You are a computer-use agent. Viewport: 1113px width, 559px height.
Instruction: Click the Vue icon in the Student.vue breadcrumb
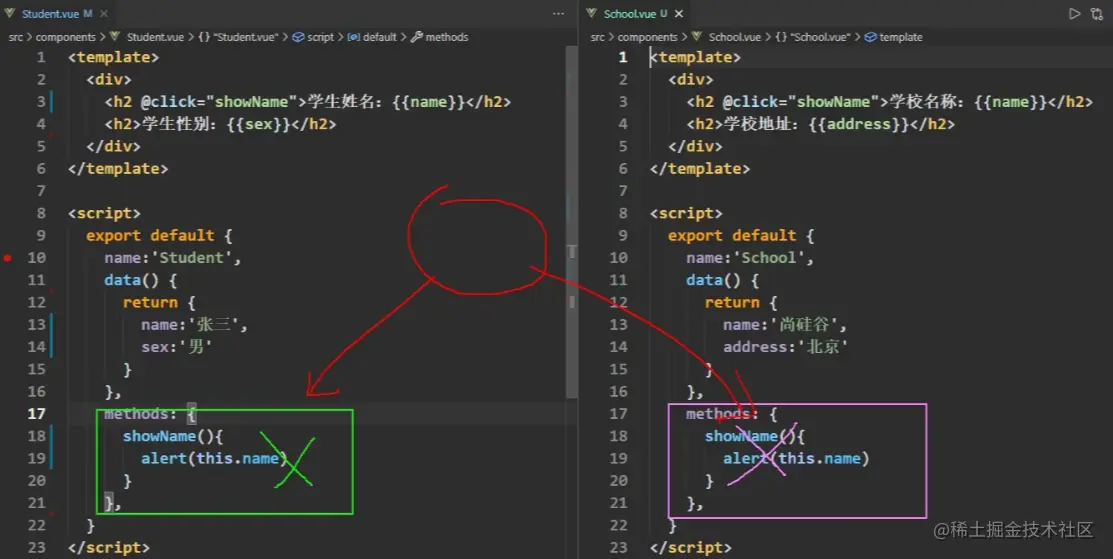coord(114,36)
